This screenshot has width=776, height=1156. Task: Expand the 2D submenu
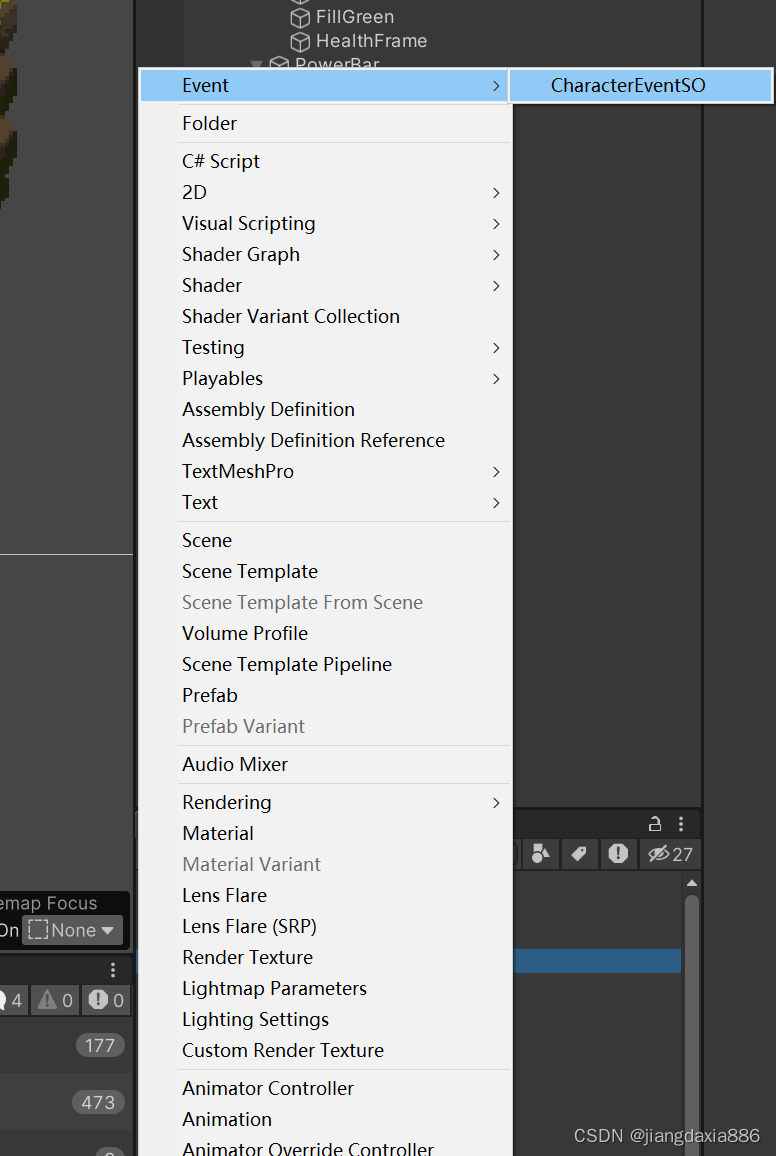click(x=325, y=192)
